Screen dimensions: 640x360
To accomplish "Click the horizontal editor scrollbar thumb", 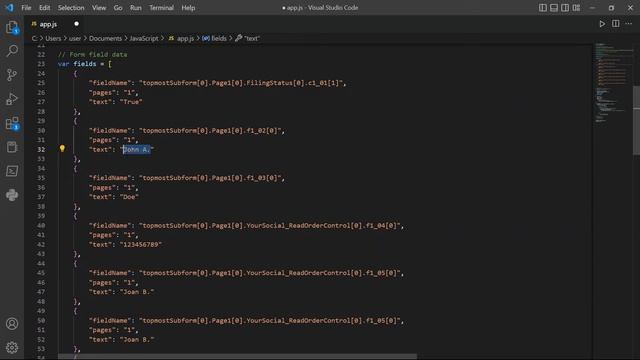I will 237,357.
